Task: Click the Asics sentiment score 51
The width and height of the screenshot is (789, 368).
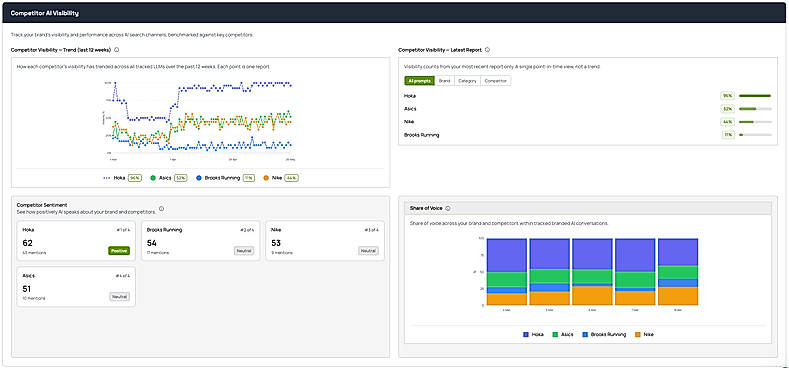Action: pyautogui.click(x=27, y=289)
